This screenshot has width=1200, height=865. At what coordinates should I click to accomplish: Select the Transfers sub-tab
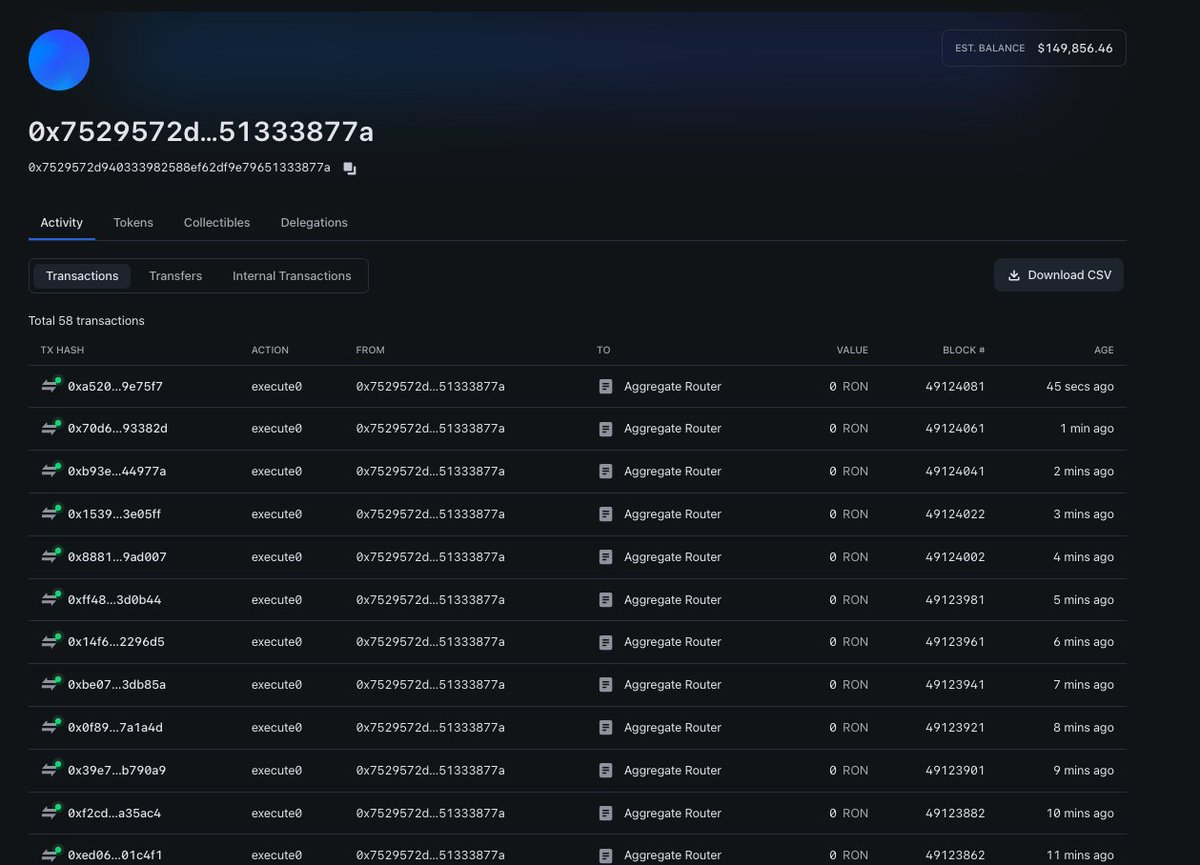point(175,276)
